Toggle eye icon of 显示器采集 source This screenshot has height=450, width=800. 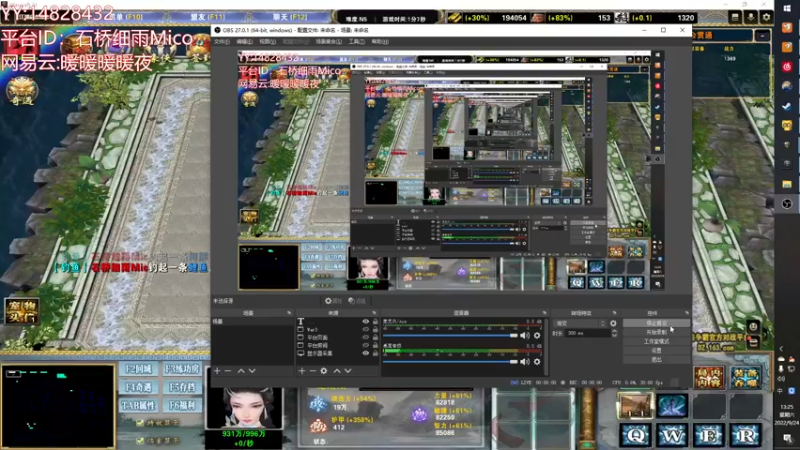(365, 353)
